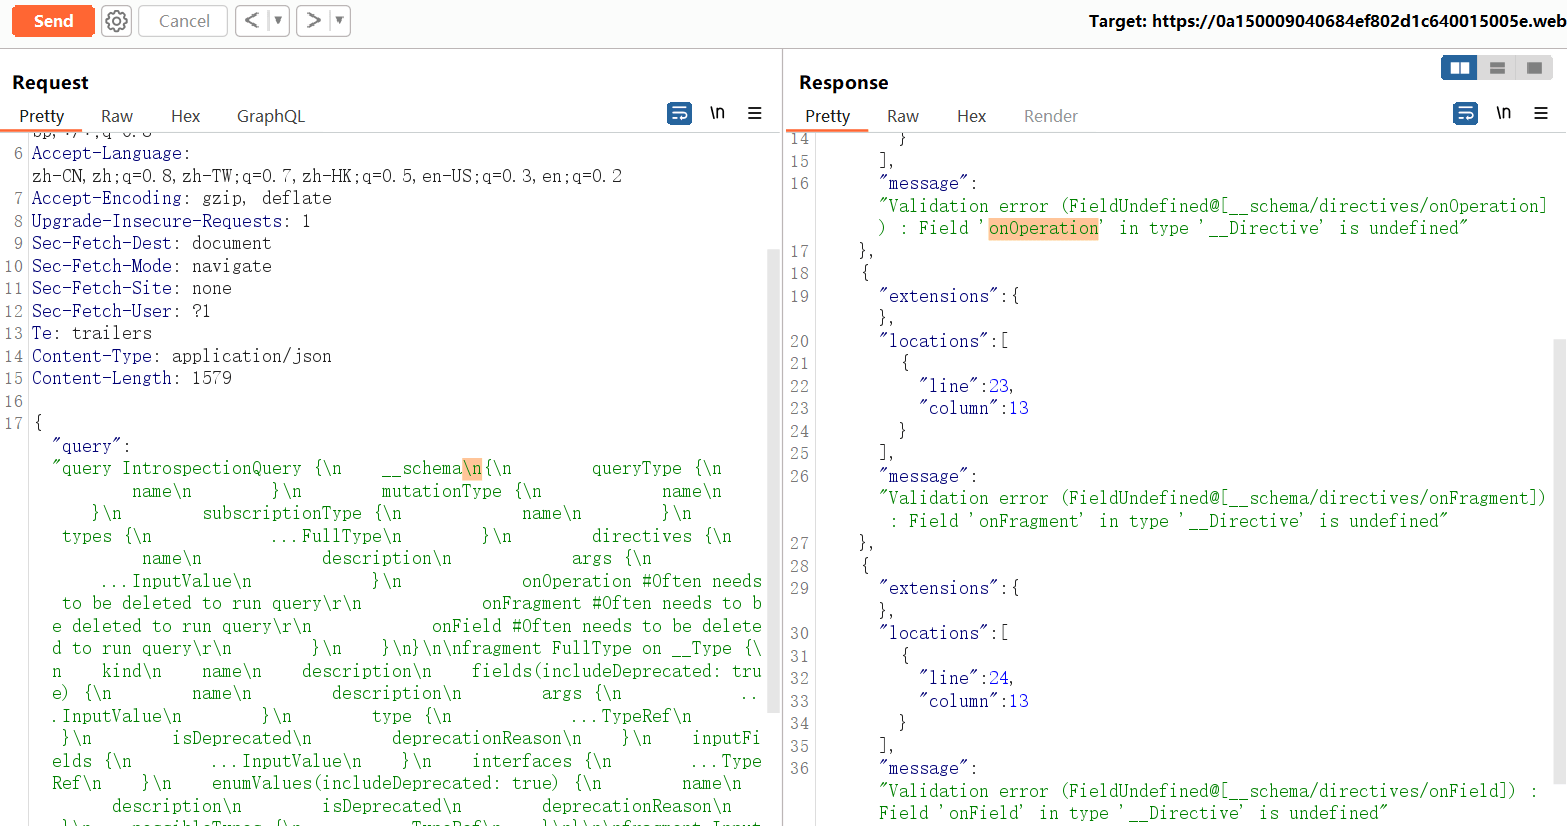Click the Request panel vertical scrollbar
Screen dimensions: 1567x826
(x=773, y=480)
